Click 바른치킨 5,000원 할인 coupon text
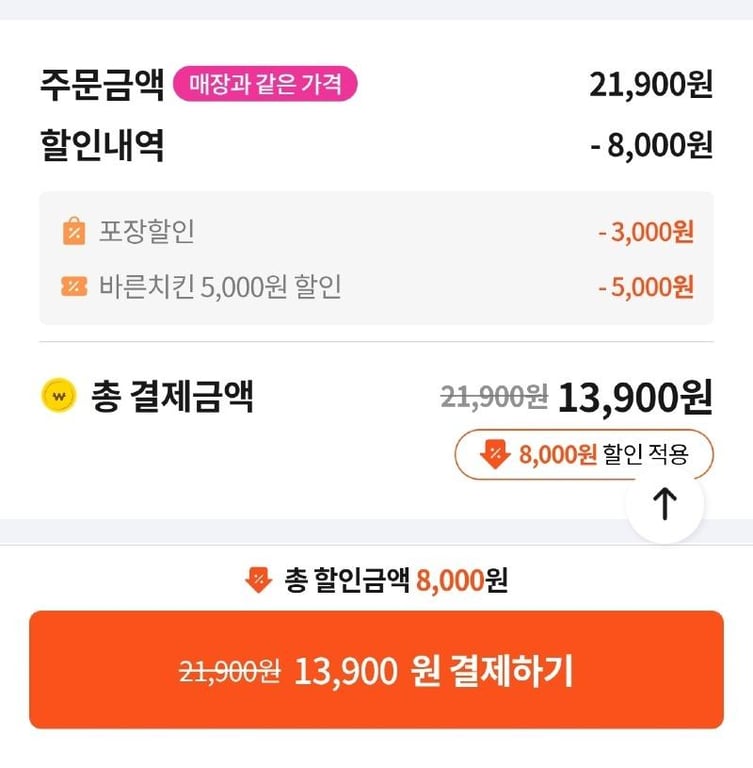753x768 pixels. pyautogui.click(x=220, y=287)
